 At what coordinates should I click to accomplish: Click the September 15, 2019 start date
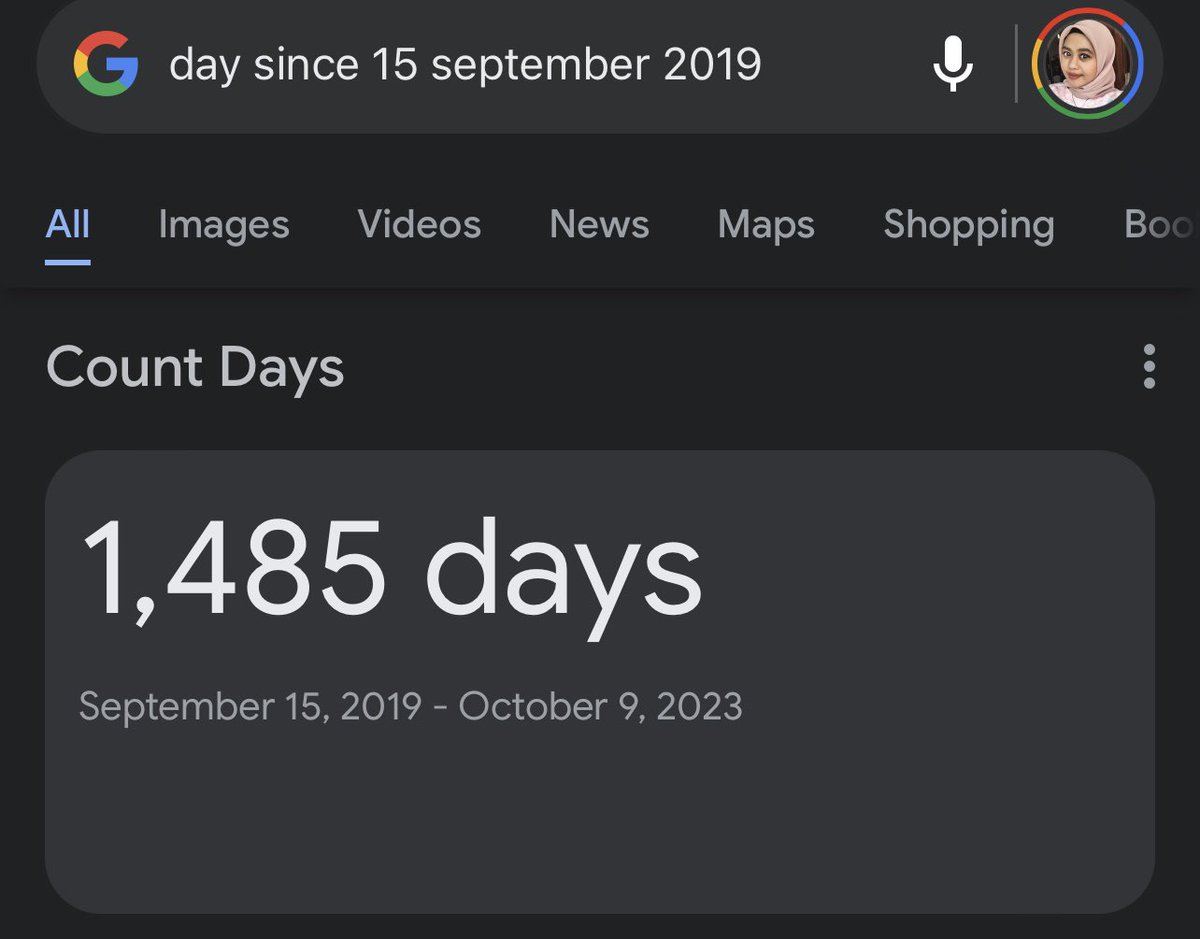coord(250,707)
